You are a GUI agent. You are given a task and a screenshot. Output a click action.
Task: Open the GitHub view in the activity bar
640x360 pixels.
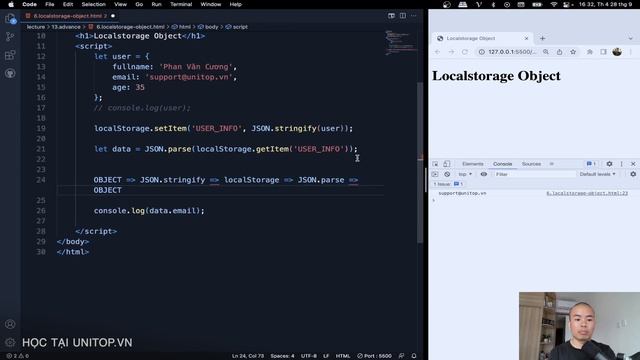coord(10,73)
